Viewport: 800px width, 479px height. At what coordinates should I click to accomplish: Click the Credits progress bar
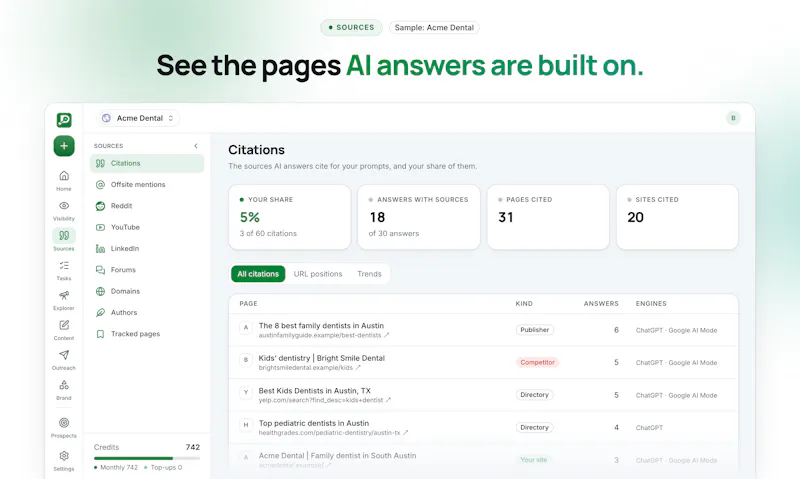point(147,458)
